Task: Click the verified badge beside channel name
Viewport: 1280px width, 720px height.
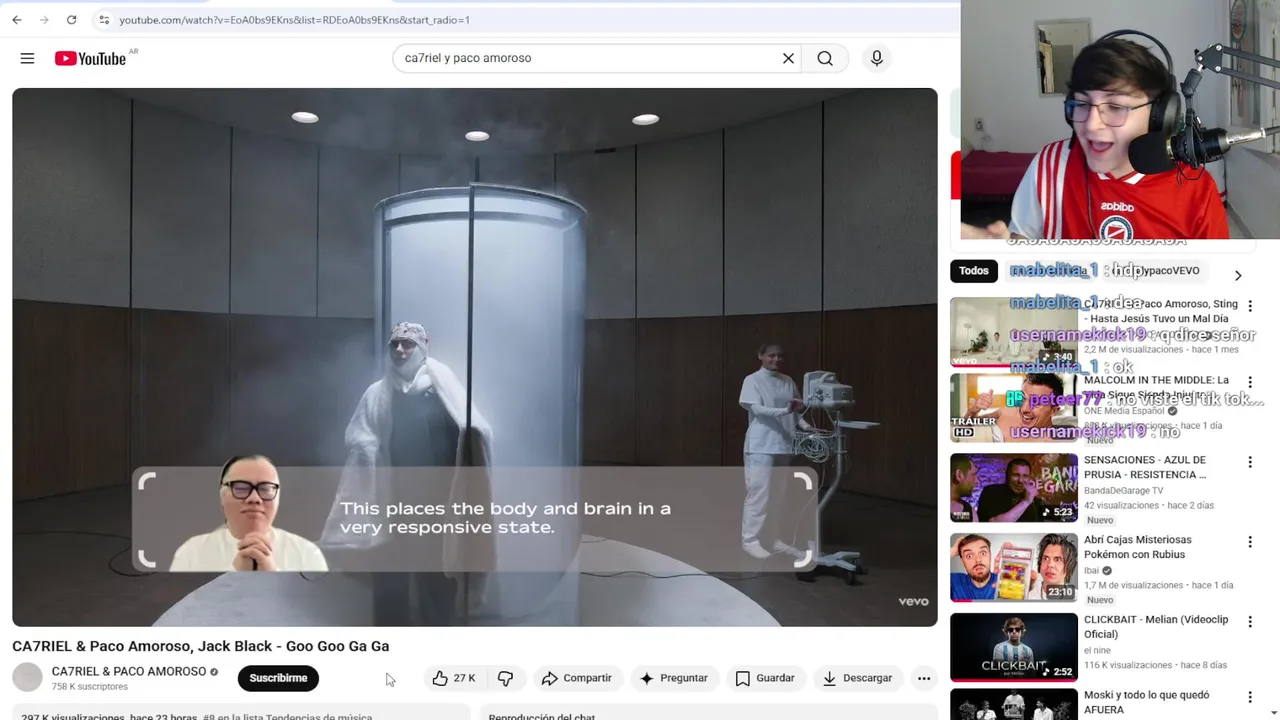Action: point(214,672)
